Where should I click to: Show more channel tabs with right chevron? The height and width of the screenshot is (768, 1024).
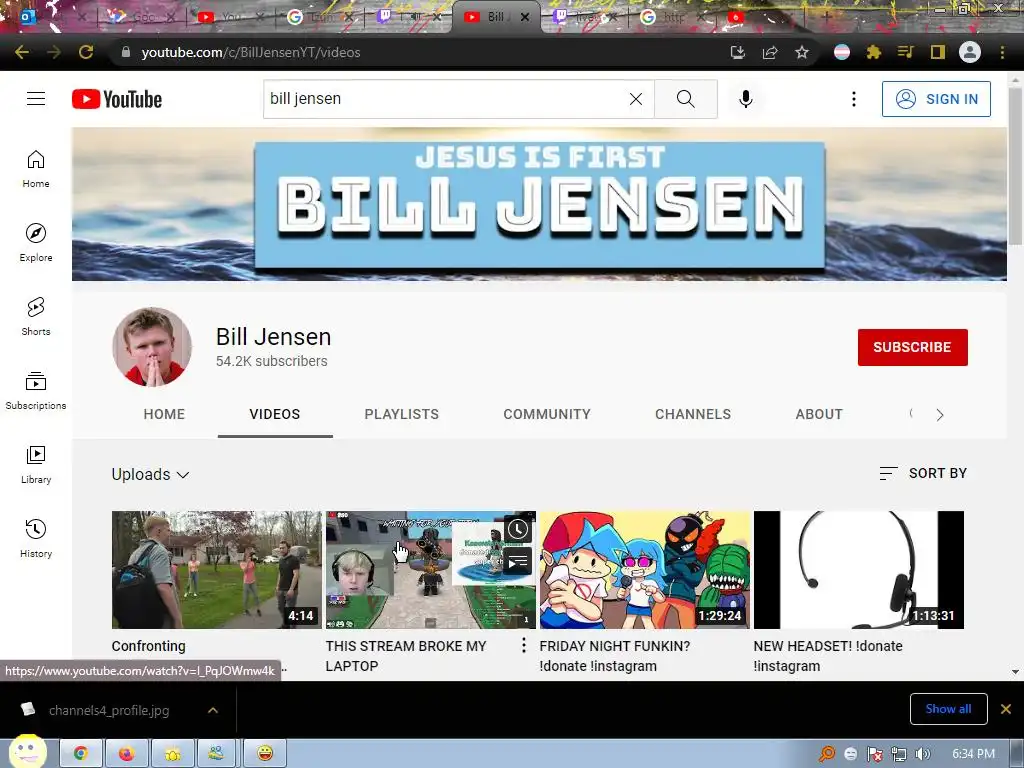click(x=940, y=415)
